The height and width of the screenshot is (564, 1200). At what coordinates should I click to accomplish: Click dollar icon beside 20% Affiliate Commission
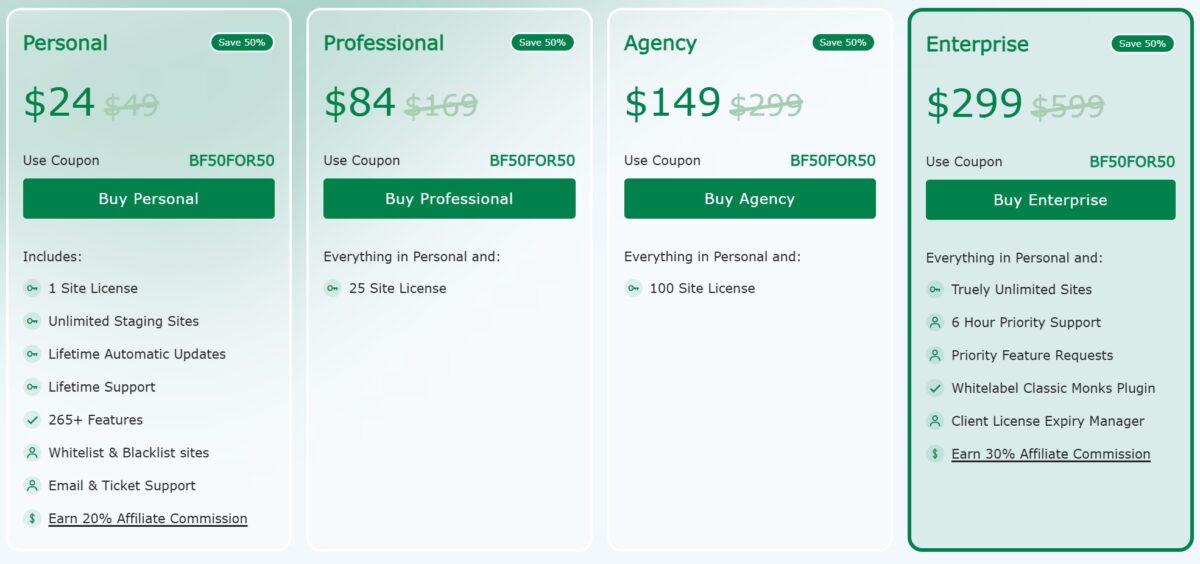[32, 518]
